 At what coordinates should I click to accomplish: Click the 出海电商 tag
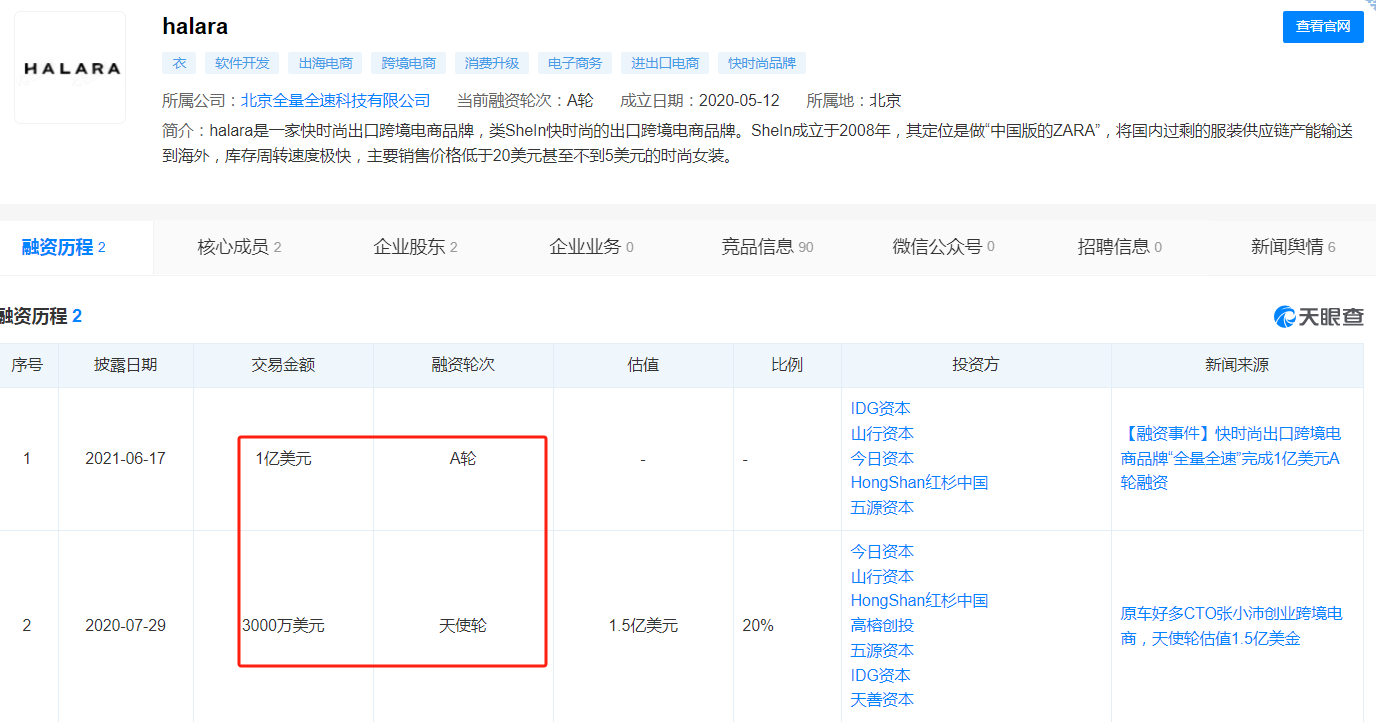[x=325, y=63]
